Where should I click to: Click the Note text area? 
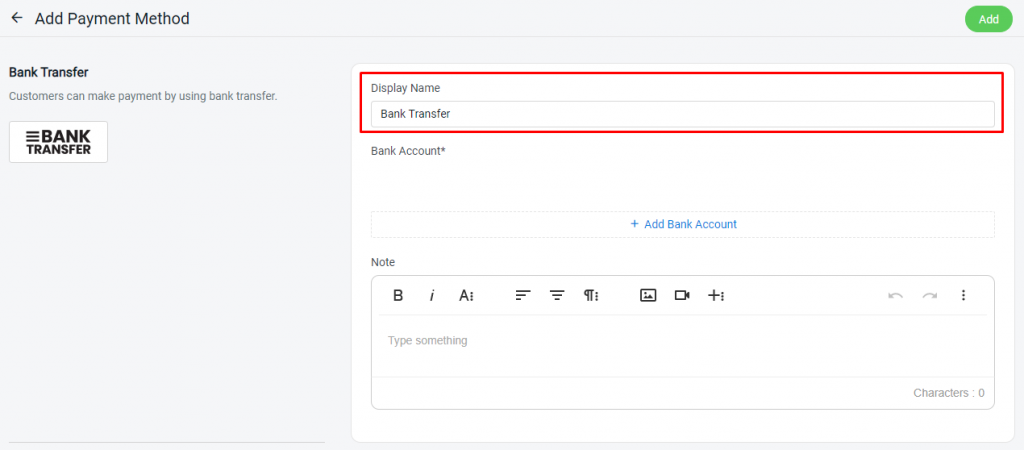(x=682, y=346)
